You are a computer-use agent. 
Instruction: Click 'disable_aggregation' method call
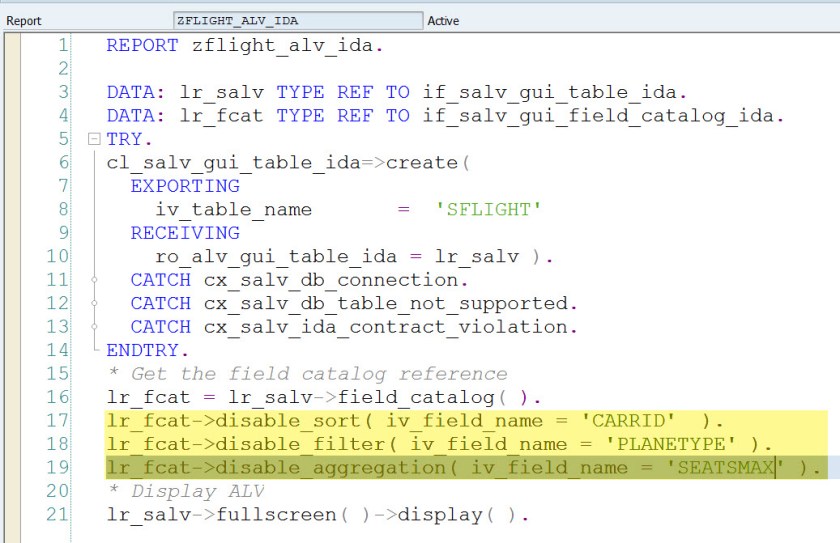click(x=331, y=468)
